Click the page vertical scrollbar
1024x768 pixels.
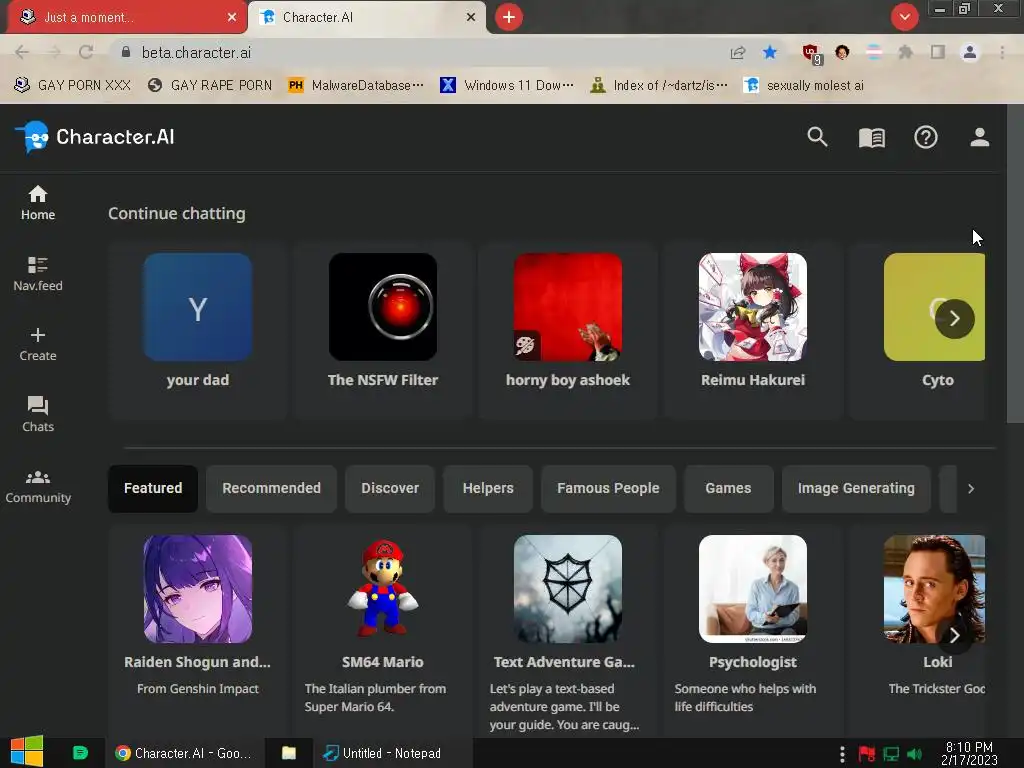(x=1015, y=263)
